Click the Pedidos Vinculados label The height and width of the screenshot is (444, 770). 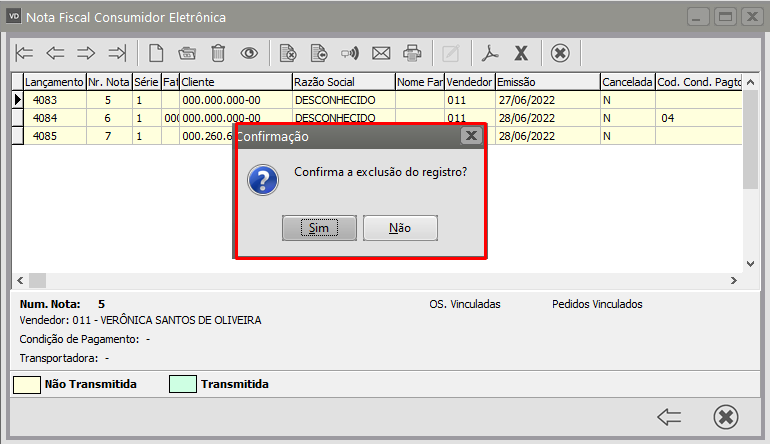click(597, 304)
